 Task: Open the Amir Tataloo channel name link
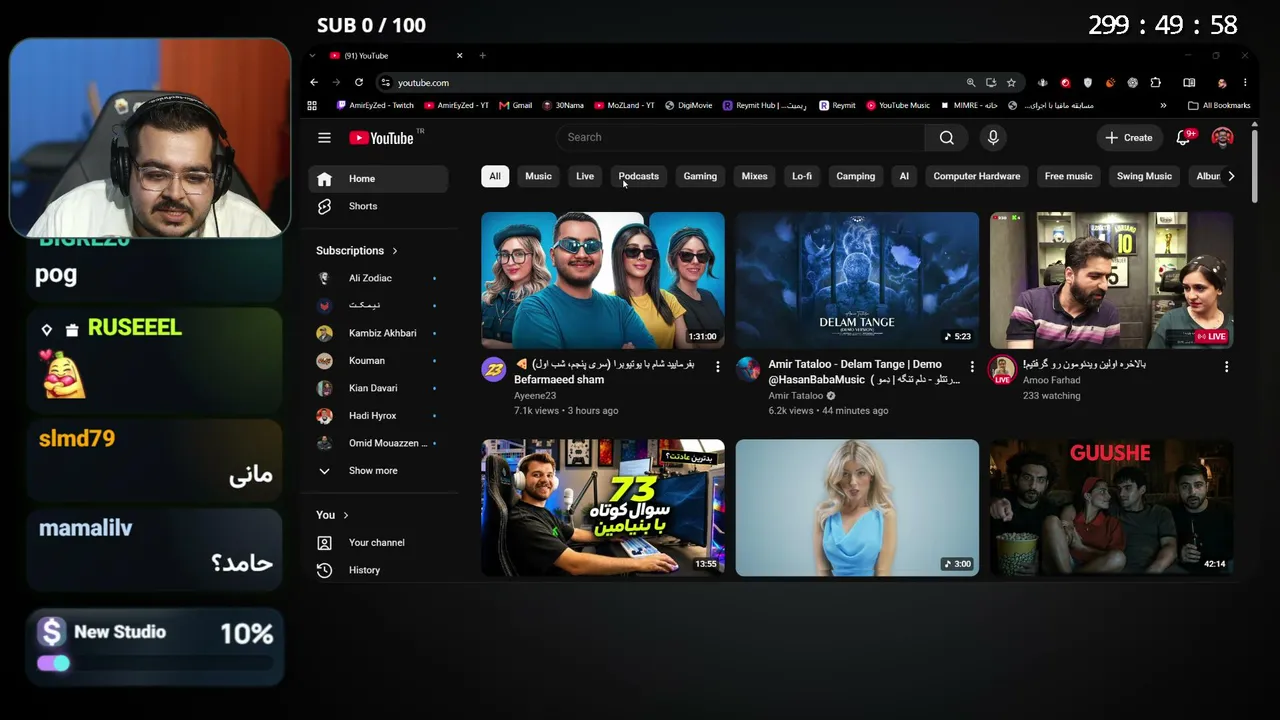796,396
